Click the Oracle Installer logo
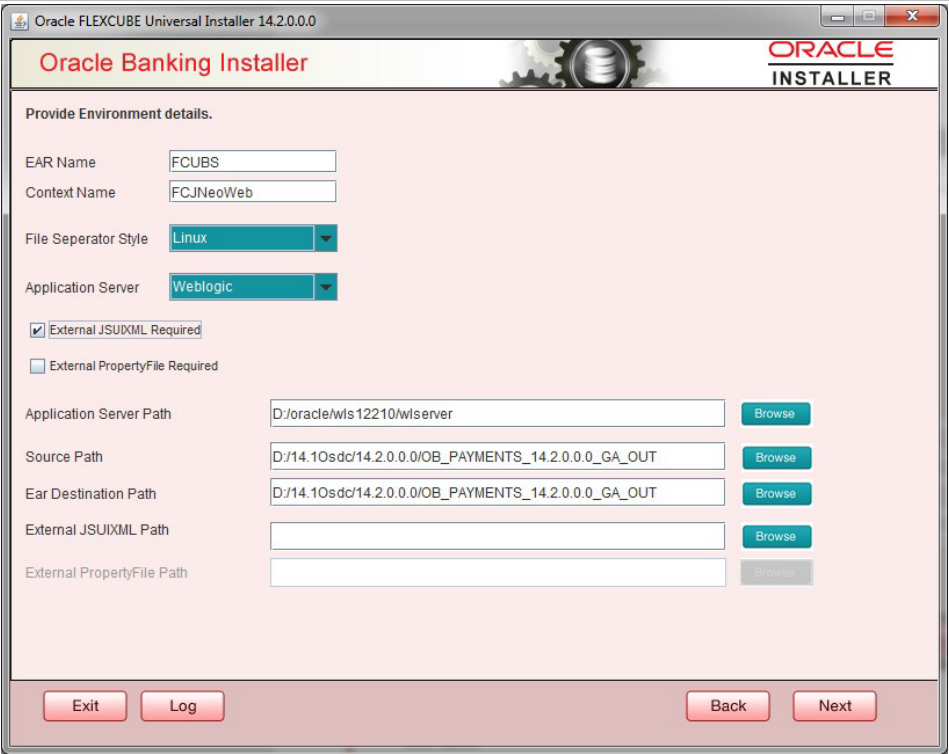Viewport: 949px width, 754px height. tap(831, 64)
